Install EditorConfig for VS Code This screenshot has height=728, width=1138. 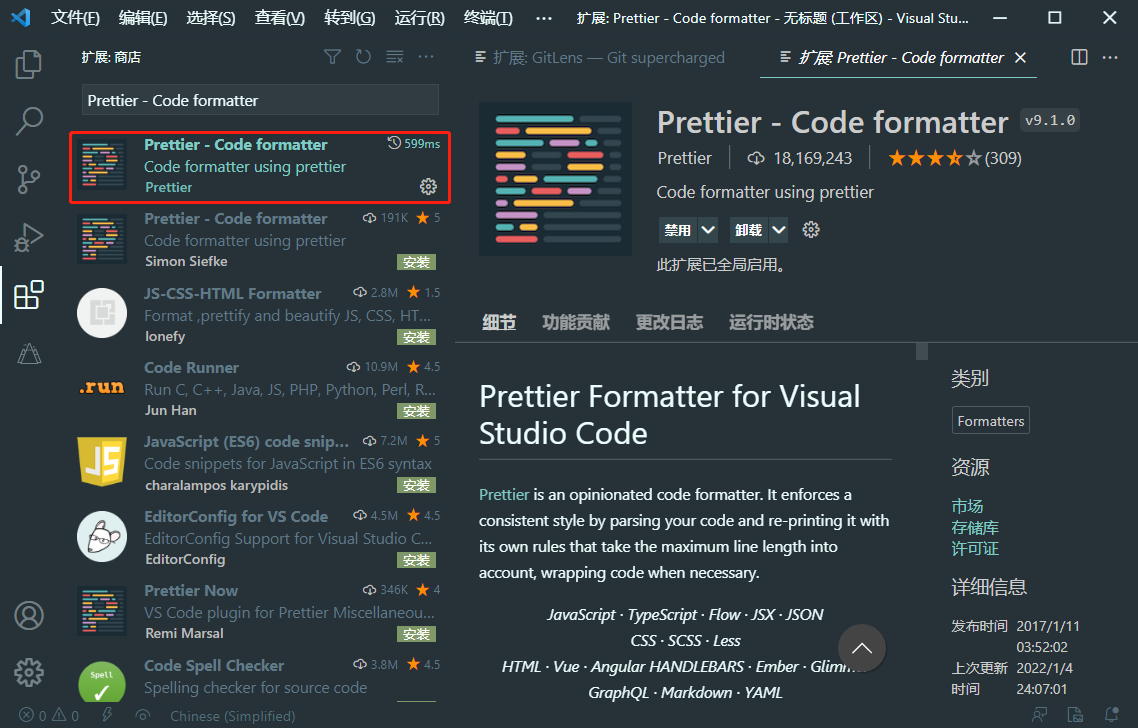click(x=417, y=560)
